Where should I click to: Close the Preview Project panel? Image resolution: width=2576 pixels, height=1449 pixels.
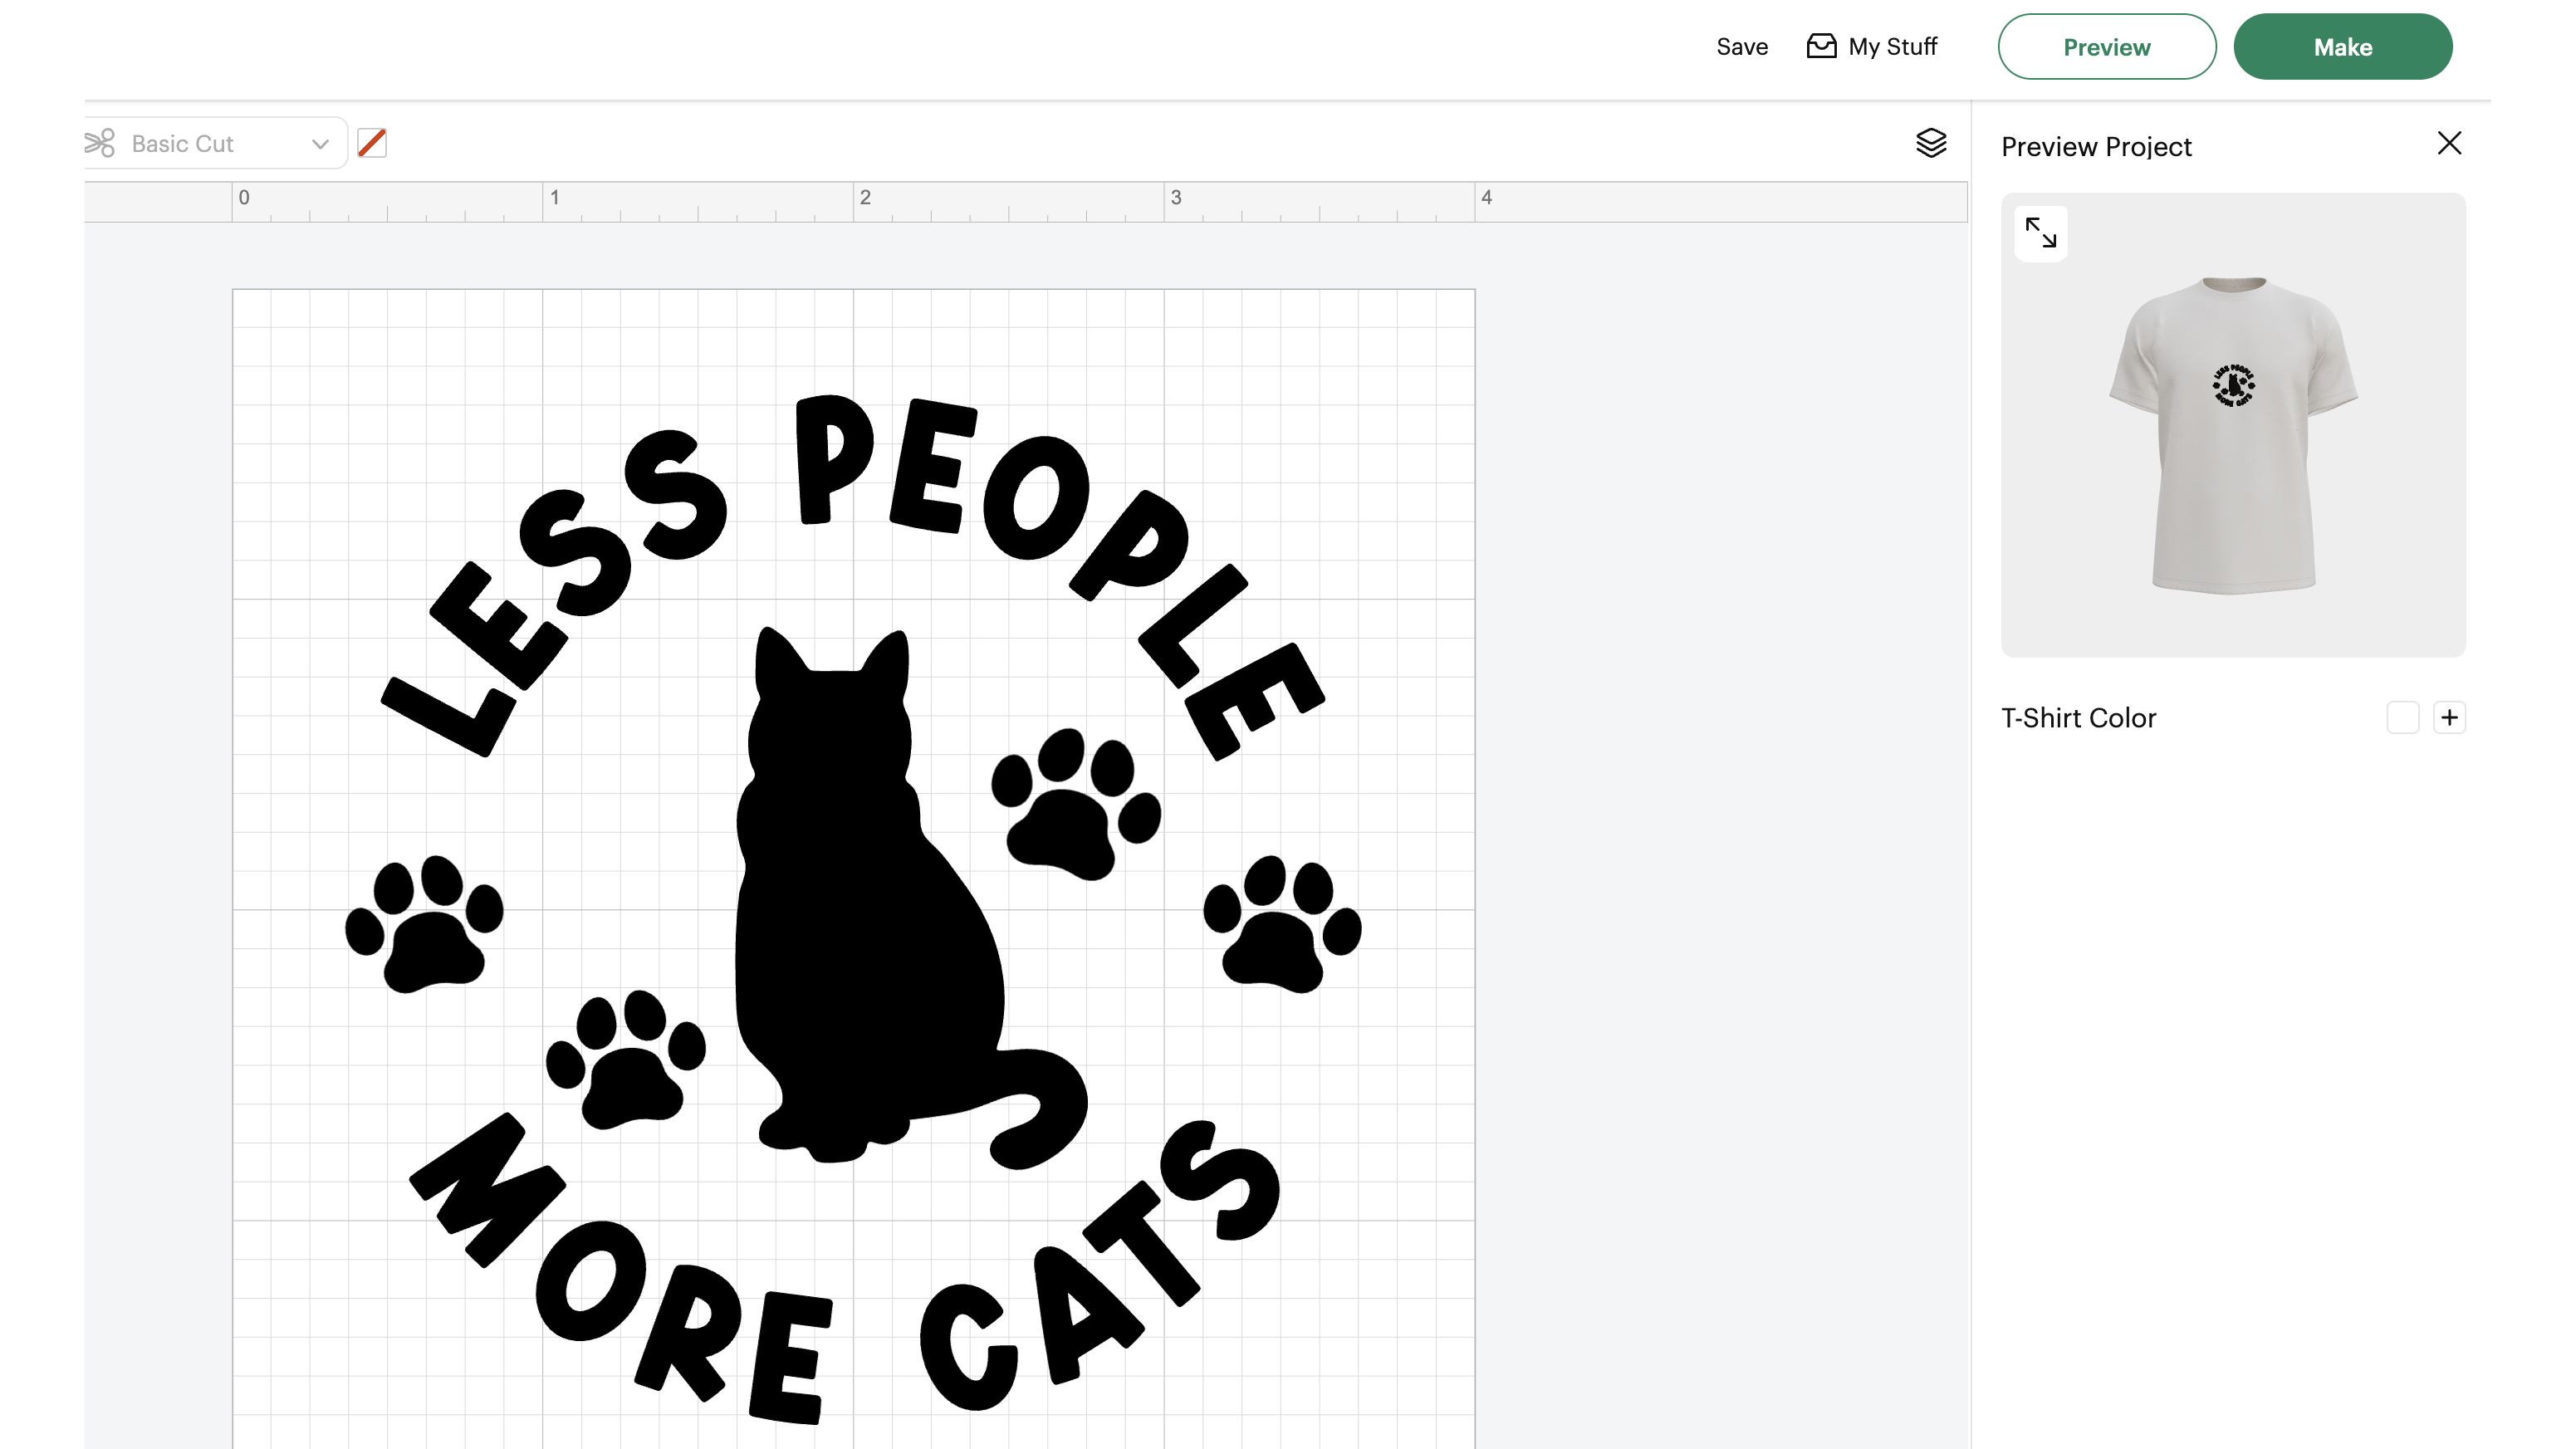click(2448, 143)
